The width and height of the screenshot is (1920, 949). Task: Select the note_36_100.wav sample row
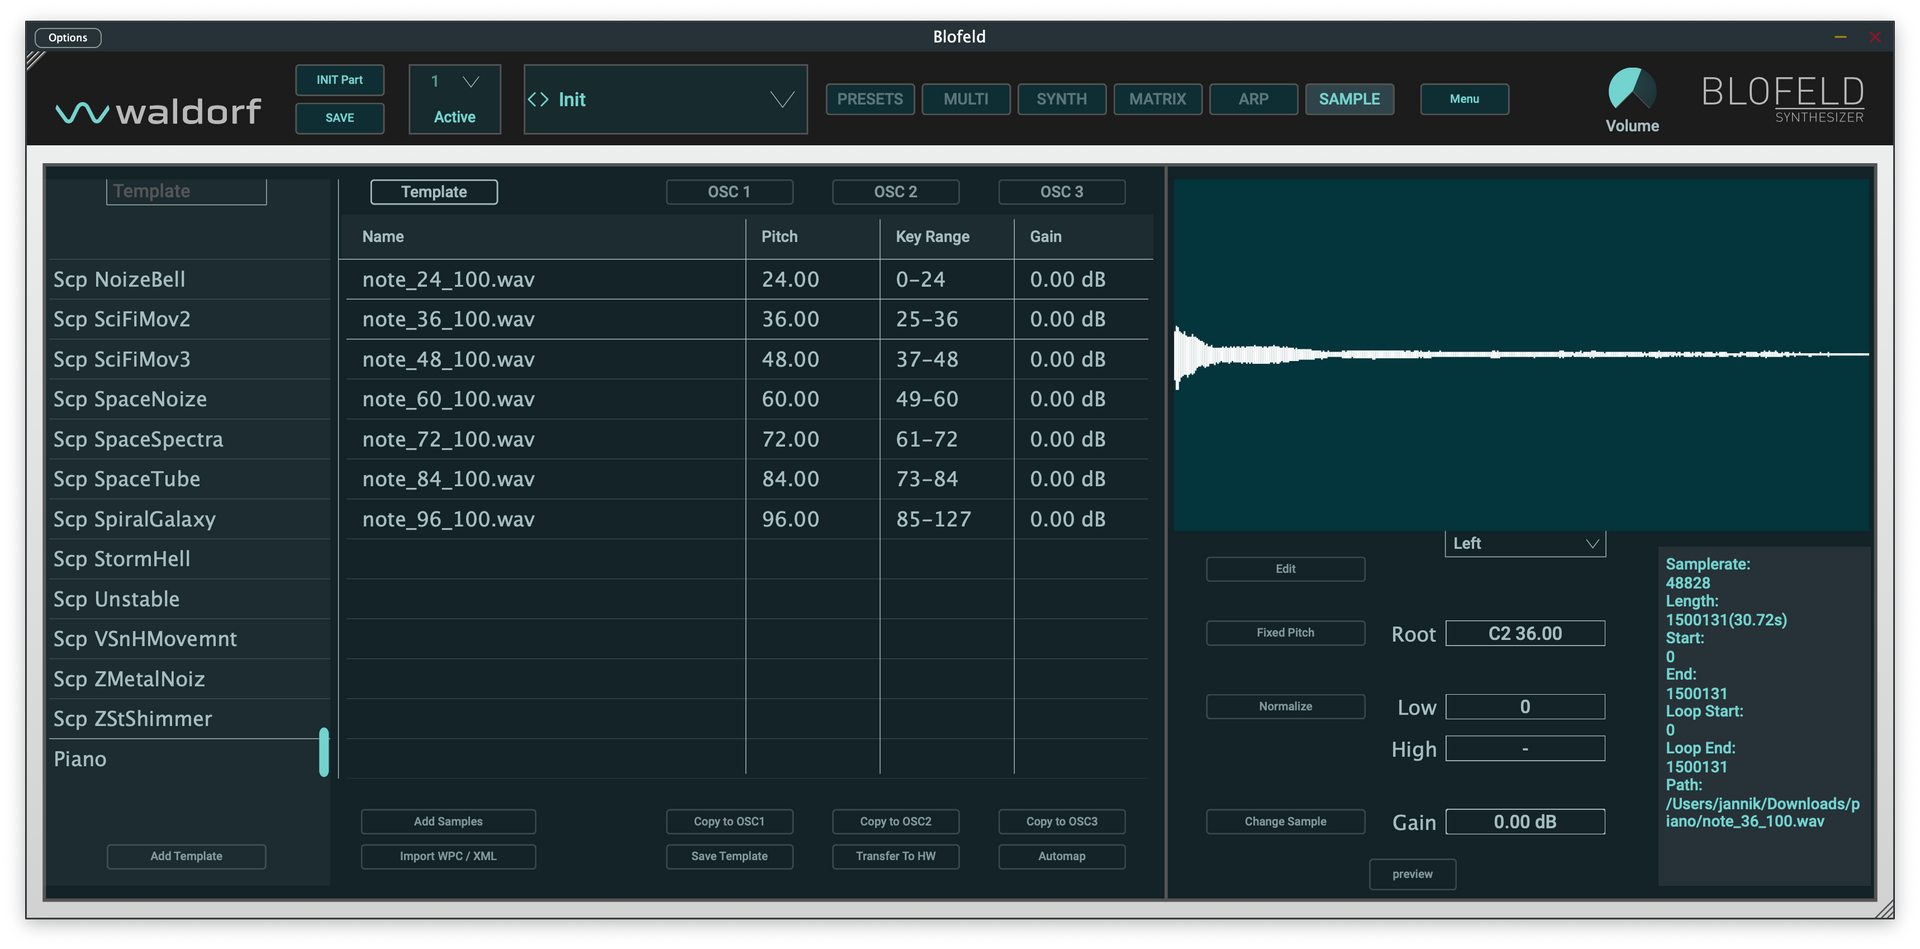(x=747, y=320)
